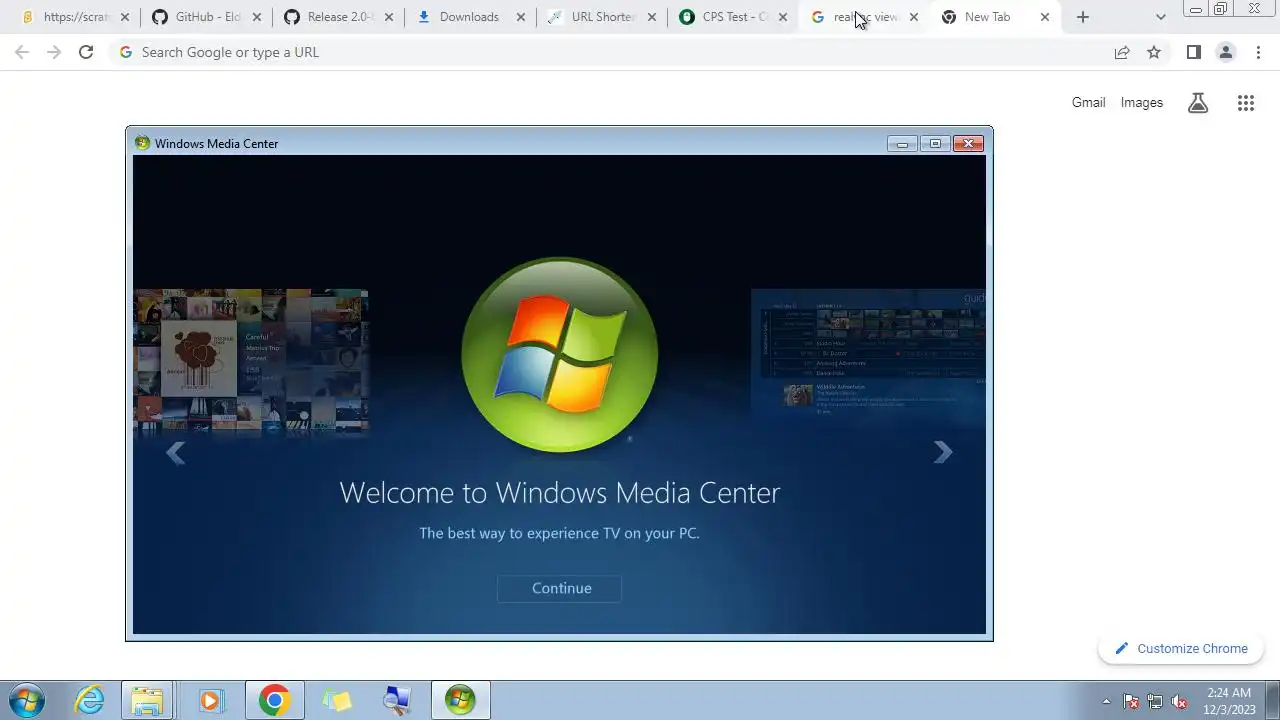This screenshot has height=720, width=1280.
Task: Switch to Google Chrome on the taskbar
Action: [x=274, y=700]
